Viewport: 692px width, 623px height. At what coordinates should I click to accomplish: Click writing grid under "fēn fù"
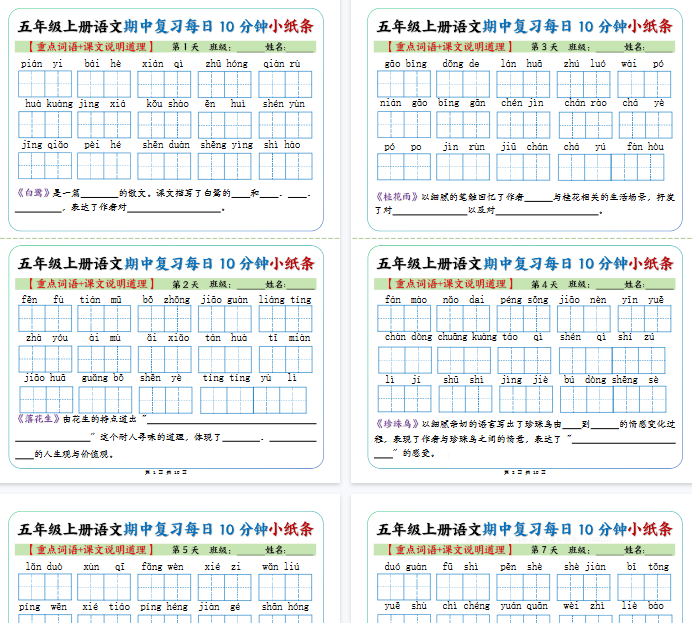click(43, 320)
